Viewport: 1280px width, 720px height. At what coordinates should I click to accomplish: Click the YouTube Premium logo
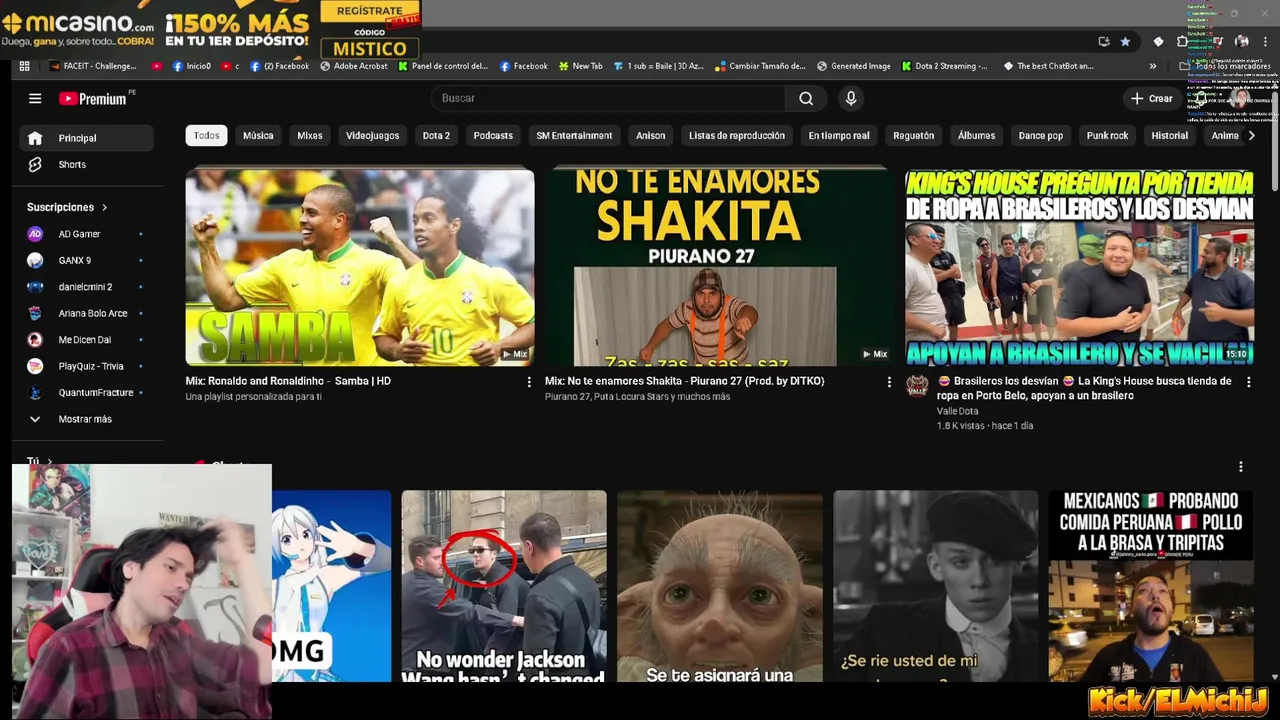93,98
